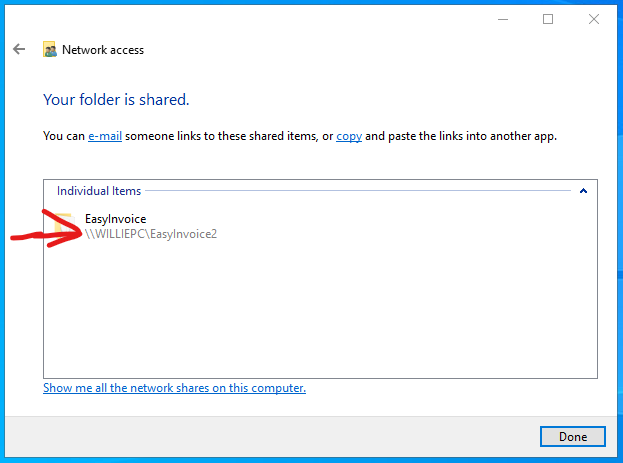623x463 pixels.
Task: Click the Individual Items group header
Action: click(99, 191)
